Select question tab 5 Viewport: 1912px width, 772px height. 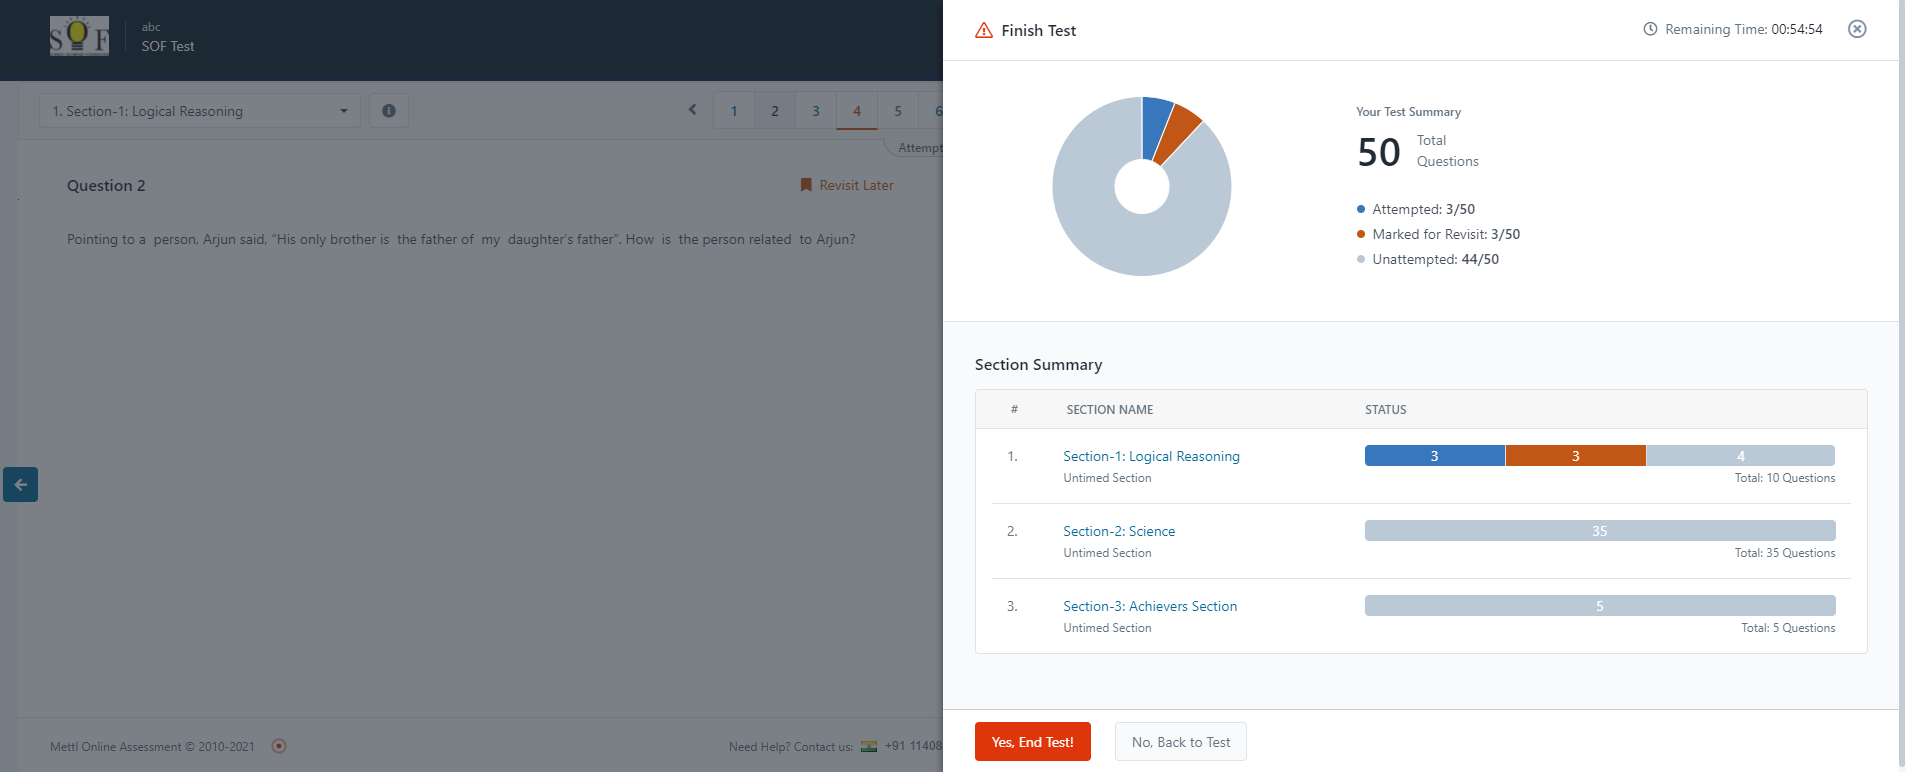pos(898,111)
